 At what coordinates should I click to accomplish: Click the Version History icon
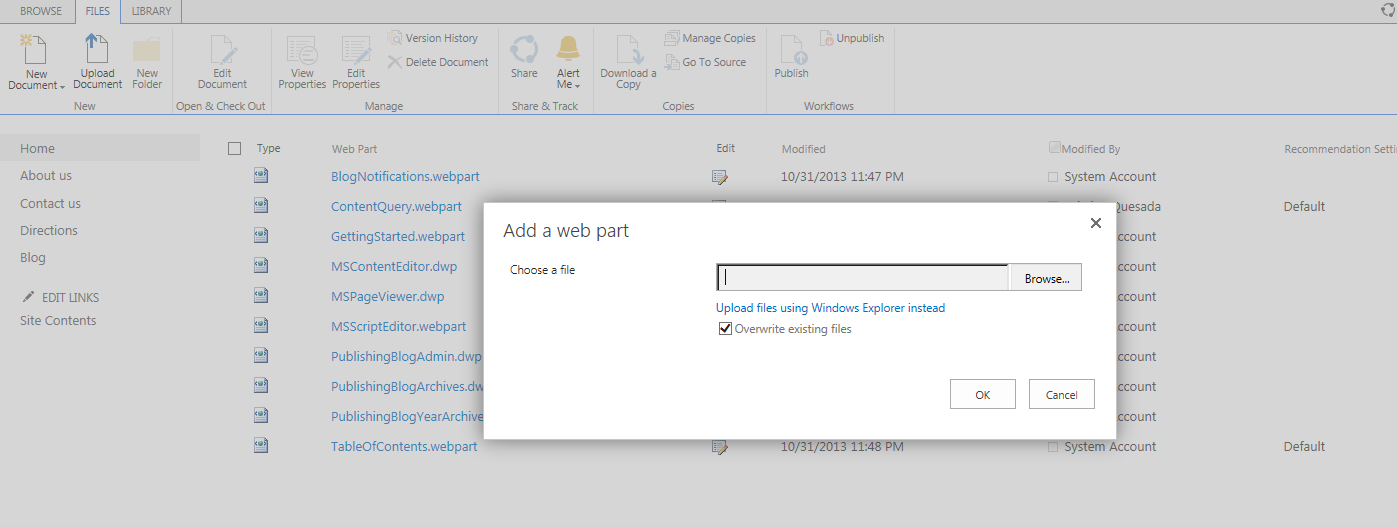(396, 38)
